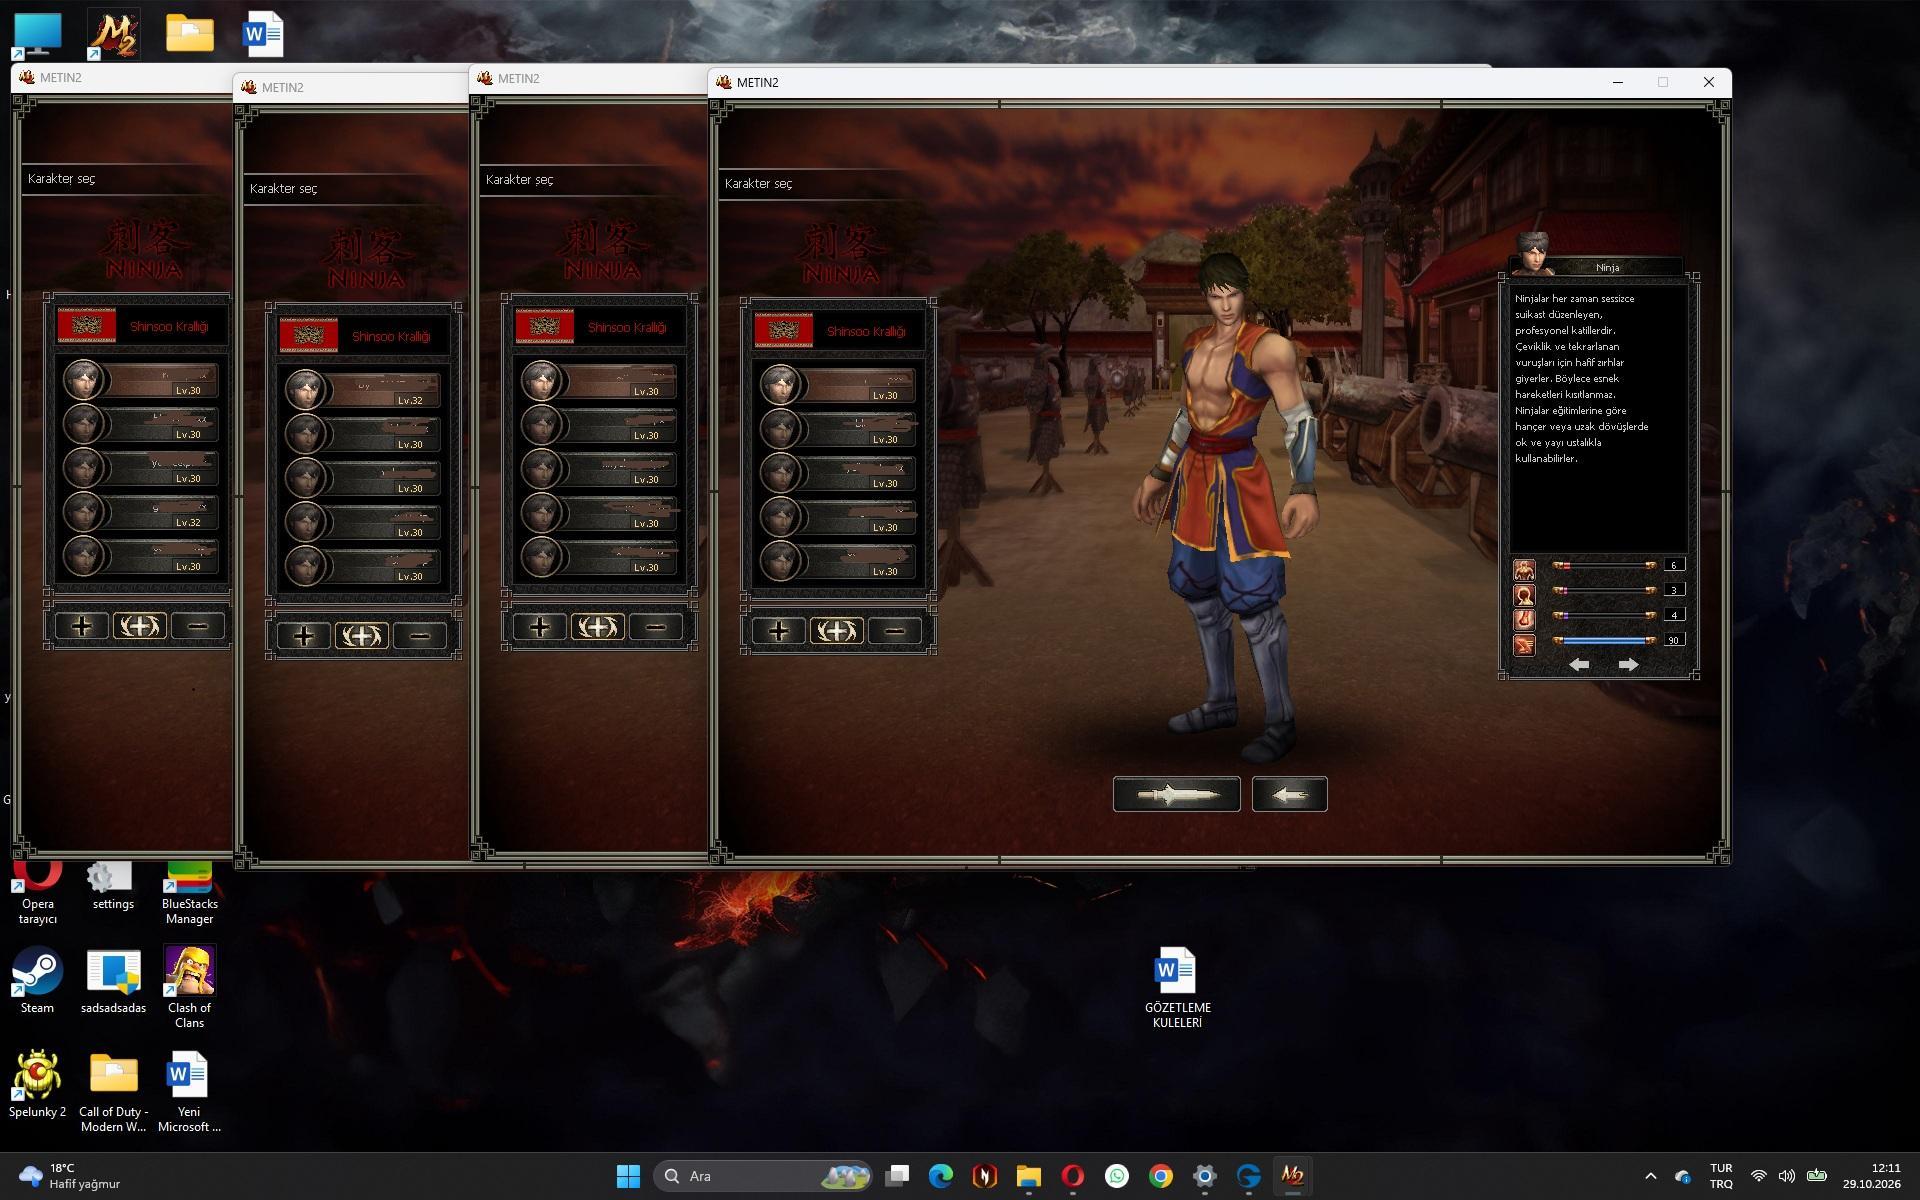Click the red stat bar showing 6

coord(1604,565)
